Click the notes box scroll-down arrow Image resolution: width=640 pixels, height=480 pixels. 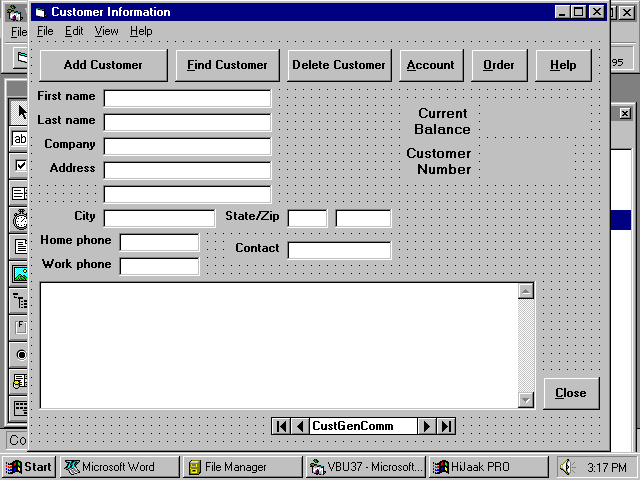pyautogui.click(x=526, y=400)
